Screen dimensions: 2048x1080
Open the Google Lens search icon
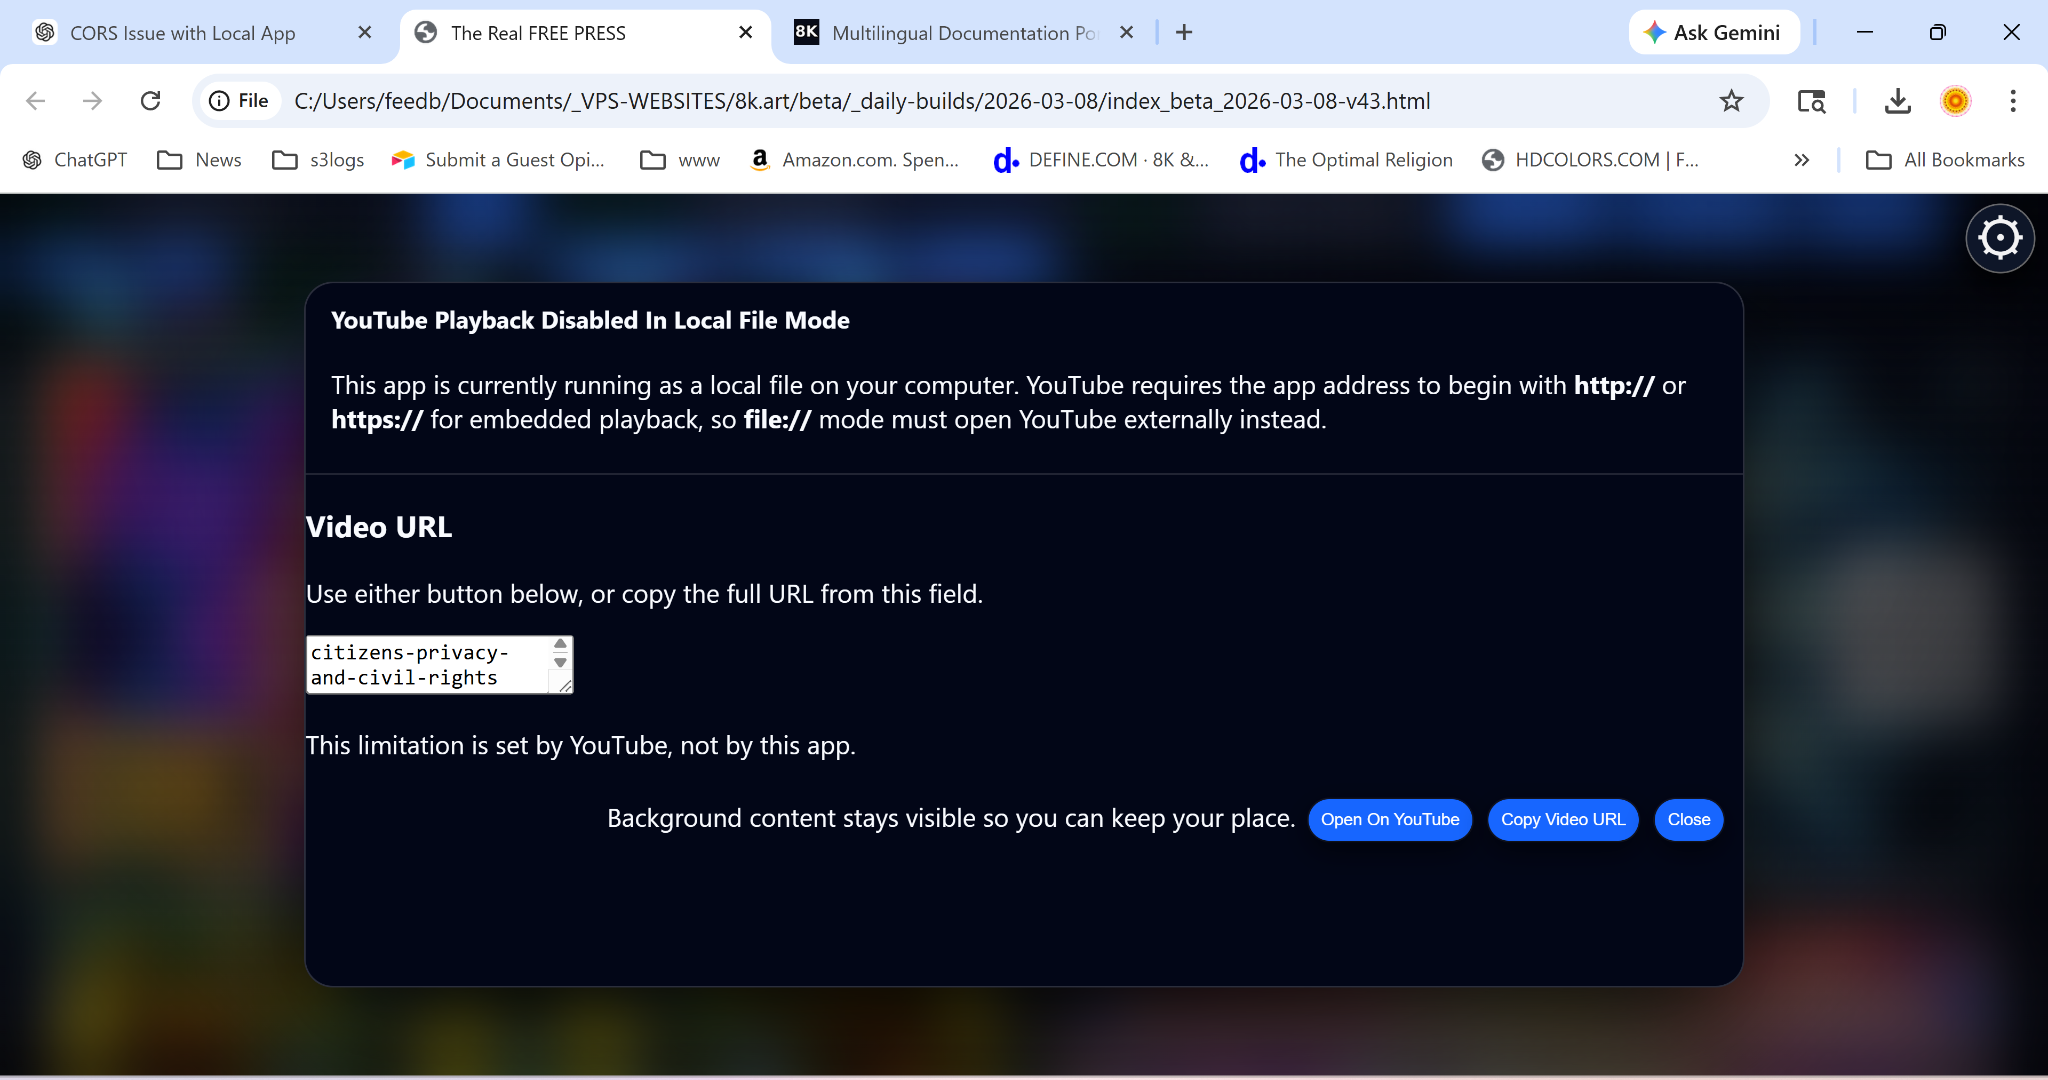1811,101
